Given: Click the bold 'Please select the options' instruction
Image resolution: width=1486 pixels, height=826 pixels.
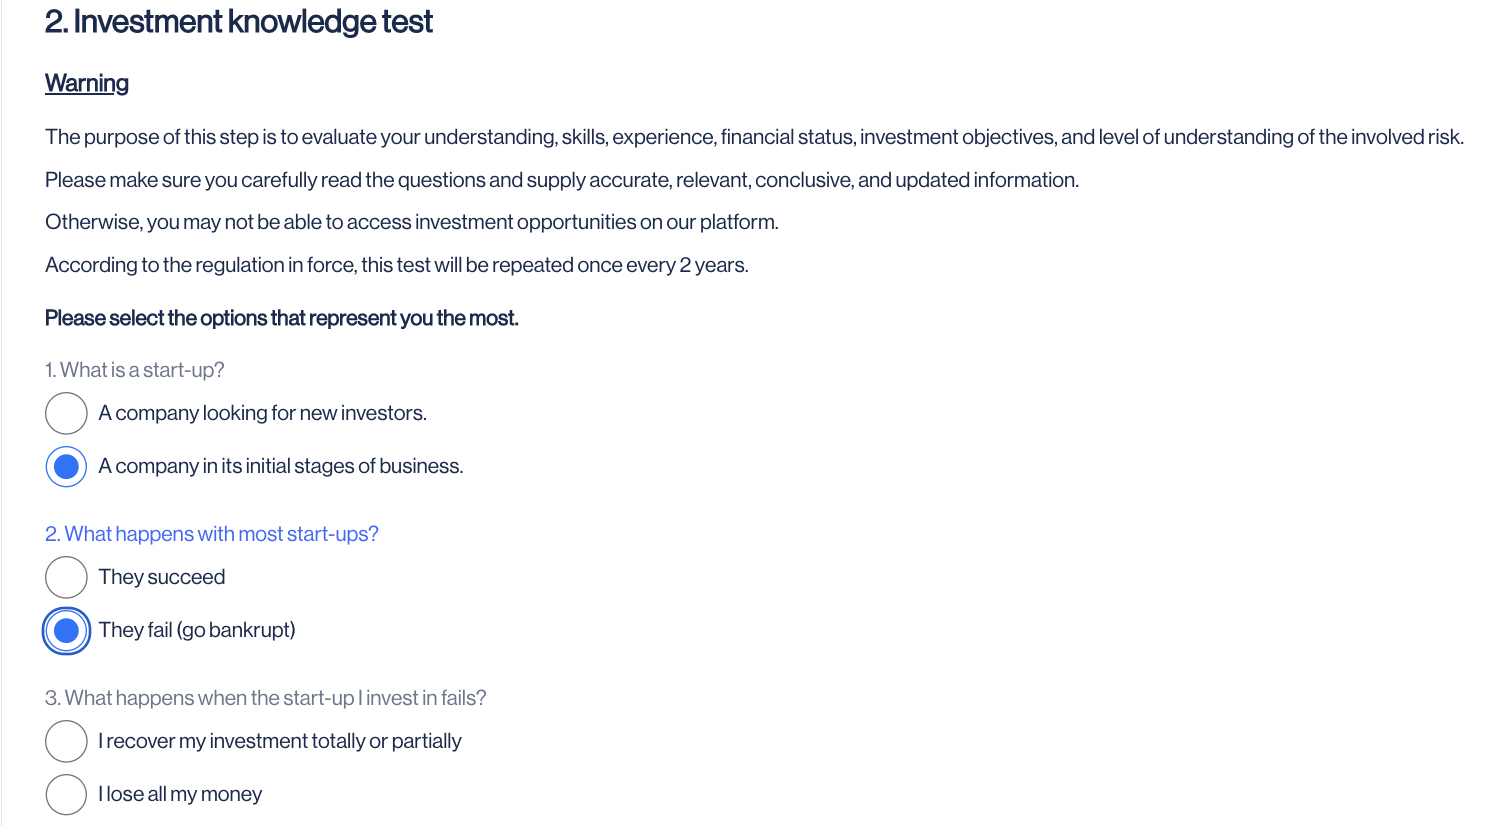Looking at the screenshot, I should point(282,318).
